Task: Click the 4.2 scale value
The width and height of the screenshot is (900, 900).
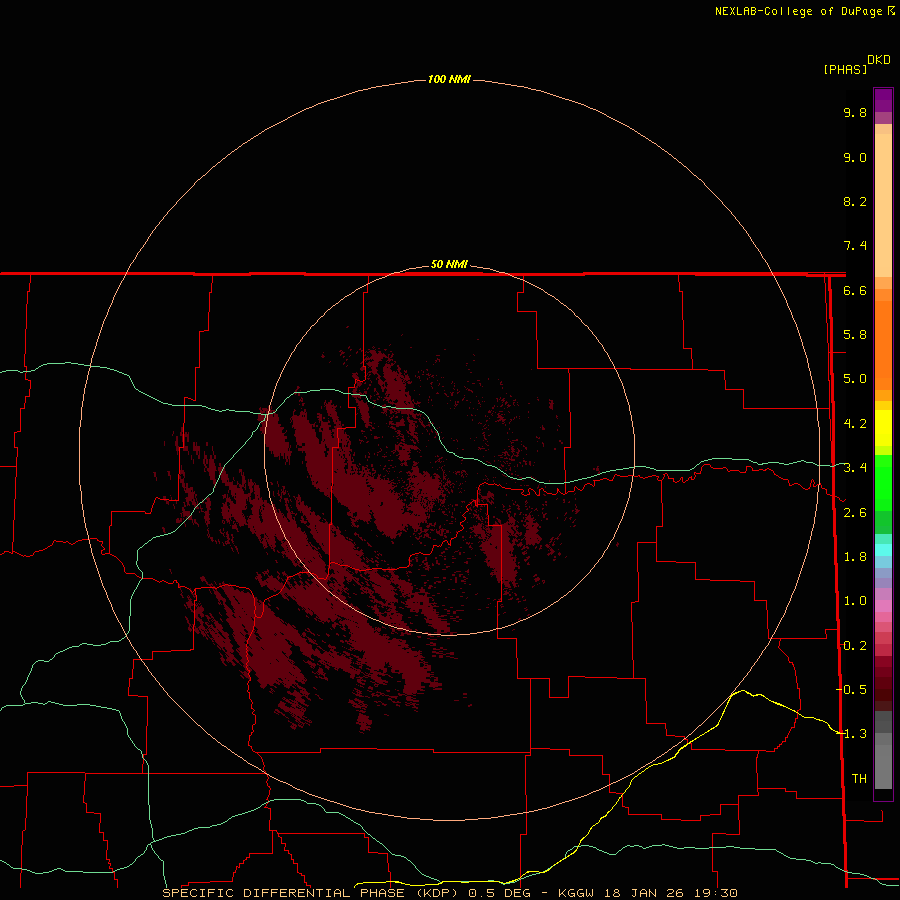Action: click(x=855, y=424)
